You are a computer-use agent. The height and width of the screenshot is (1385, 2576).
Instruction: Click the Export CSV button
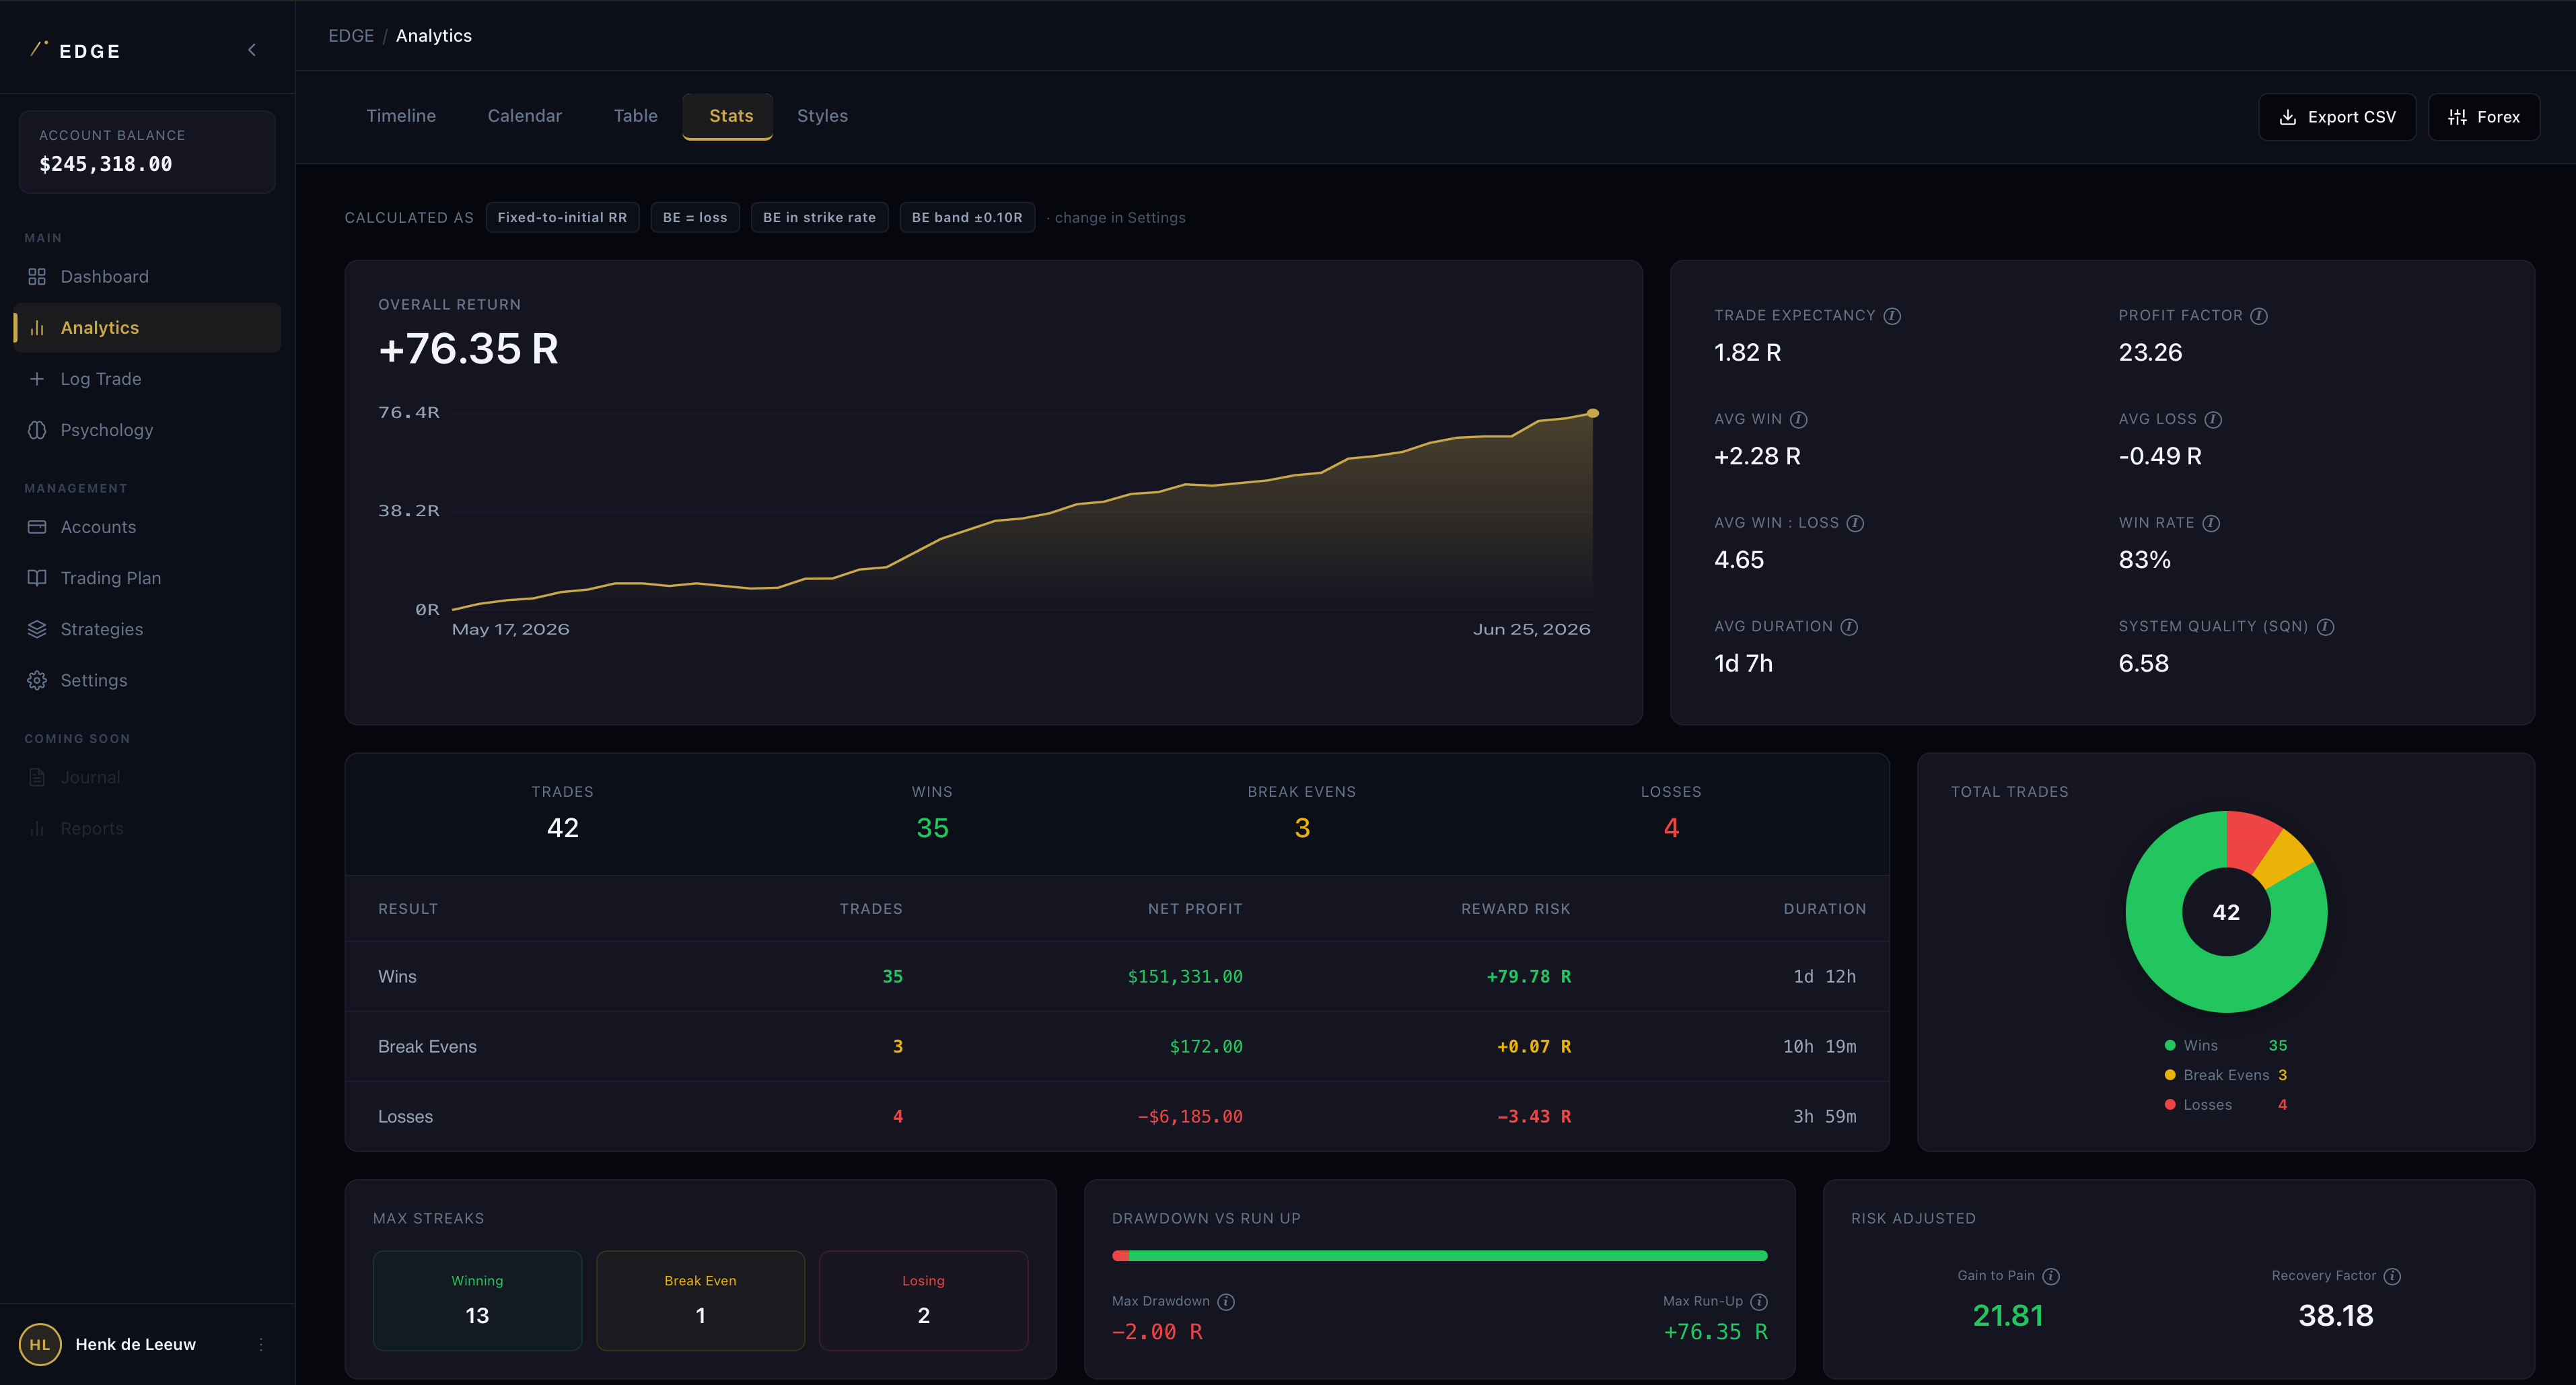point(2337,117)
